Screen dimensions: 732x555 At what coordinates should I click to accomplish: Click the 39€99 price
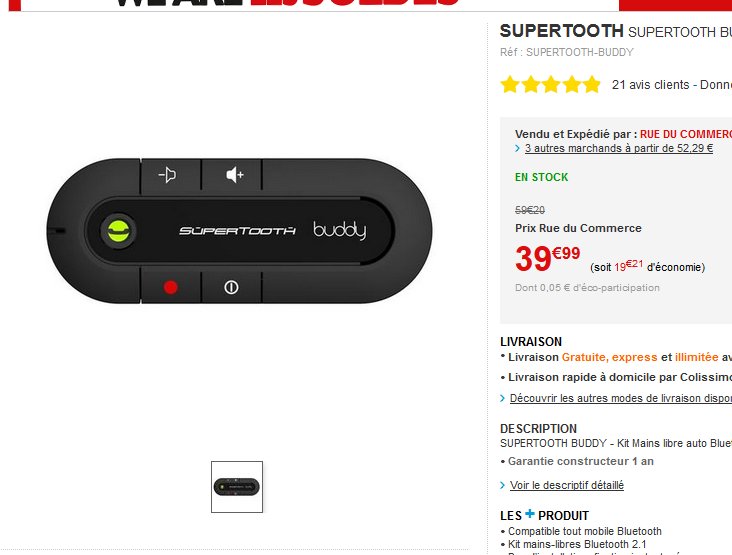tap(548, 258)
